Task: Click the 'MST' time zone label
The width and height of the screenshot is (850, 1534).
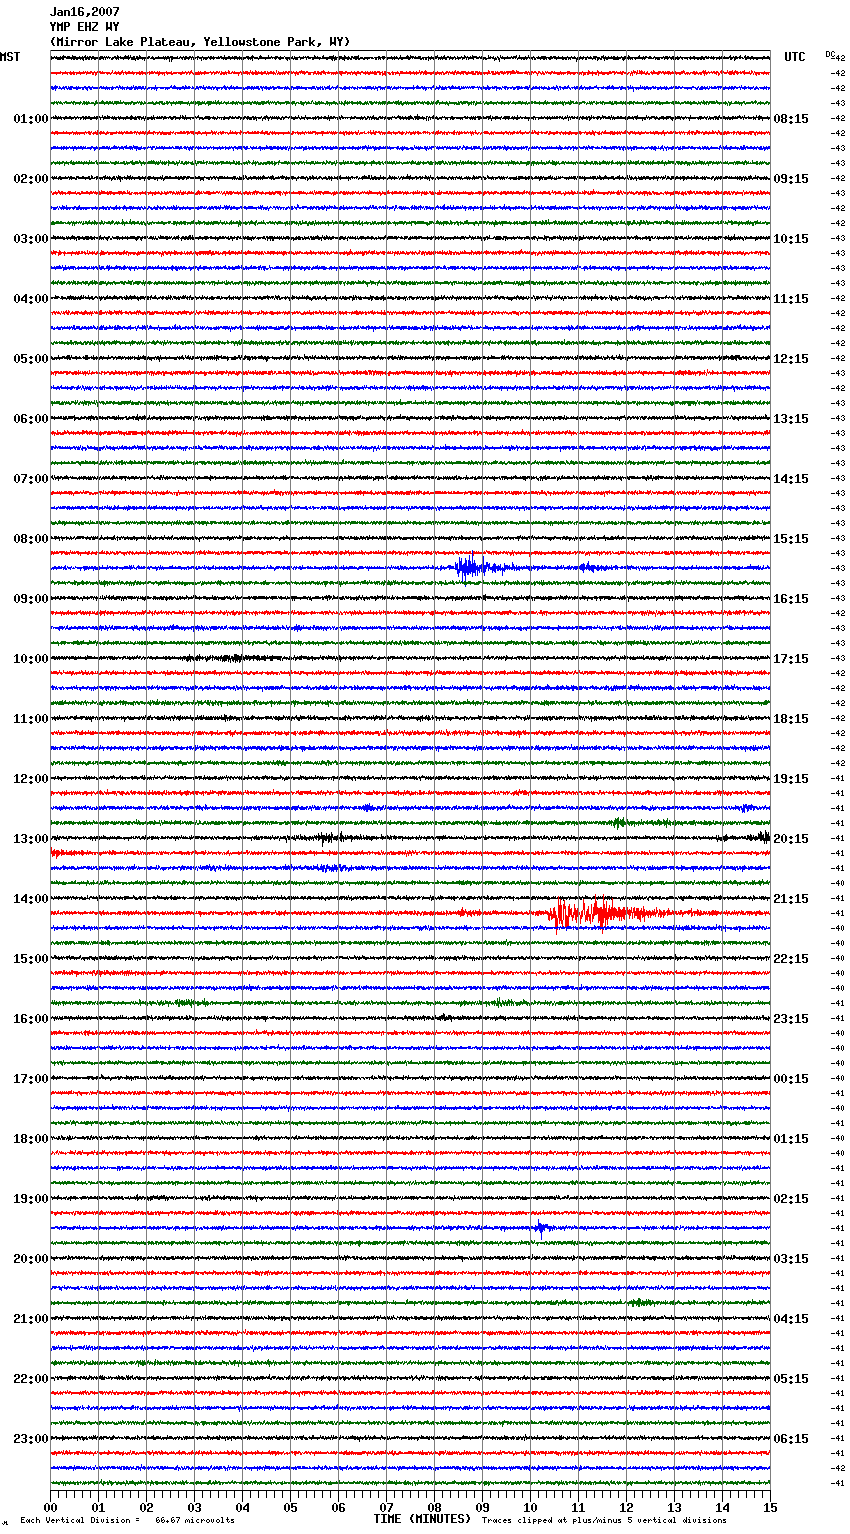Action: pos(10,57)
